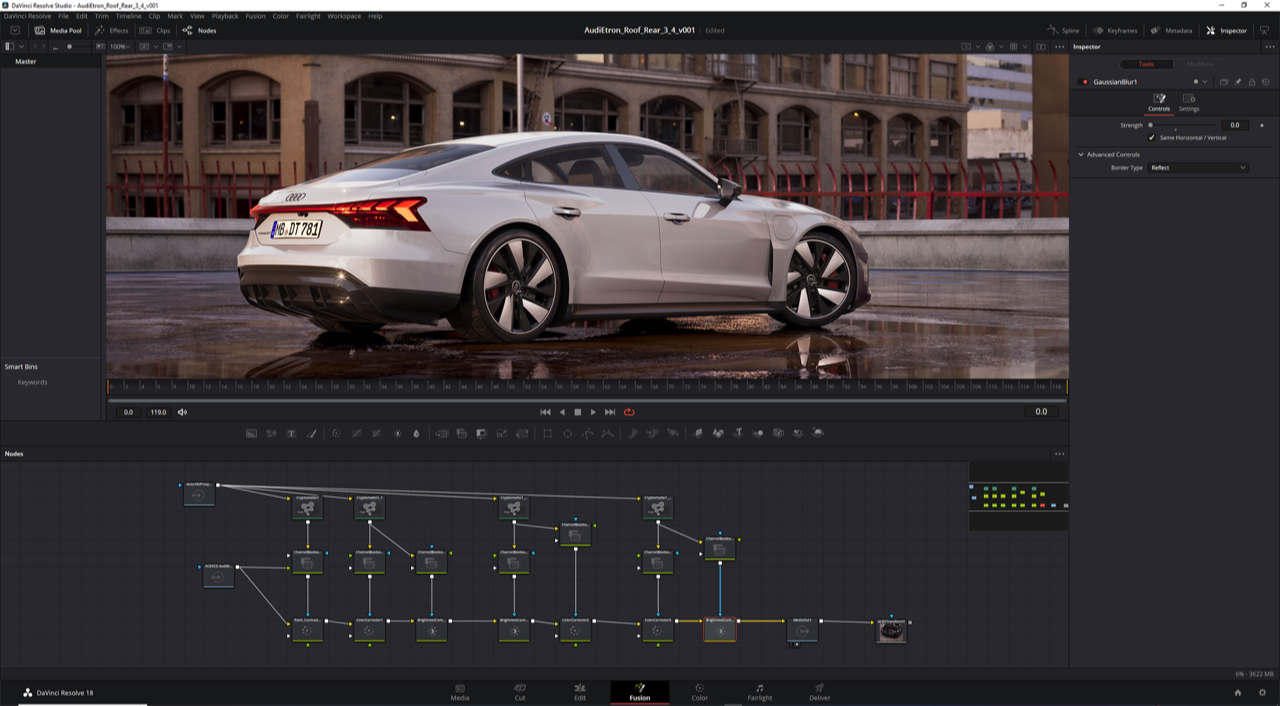Viewport: 1280px width, 706px height.
Task: Click the Project Settings gear icon
Action: pyautogui.click(x=1263, y=692)
